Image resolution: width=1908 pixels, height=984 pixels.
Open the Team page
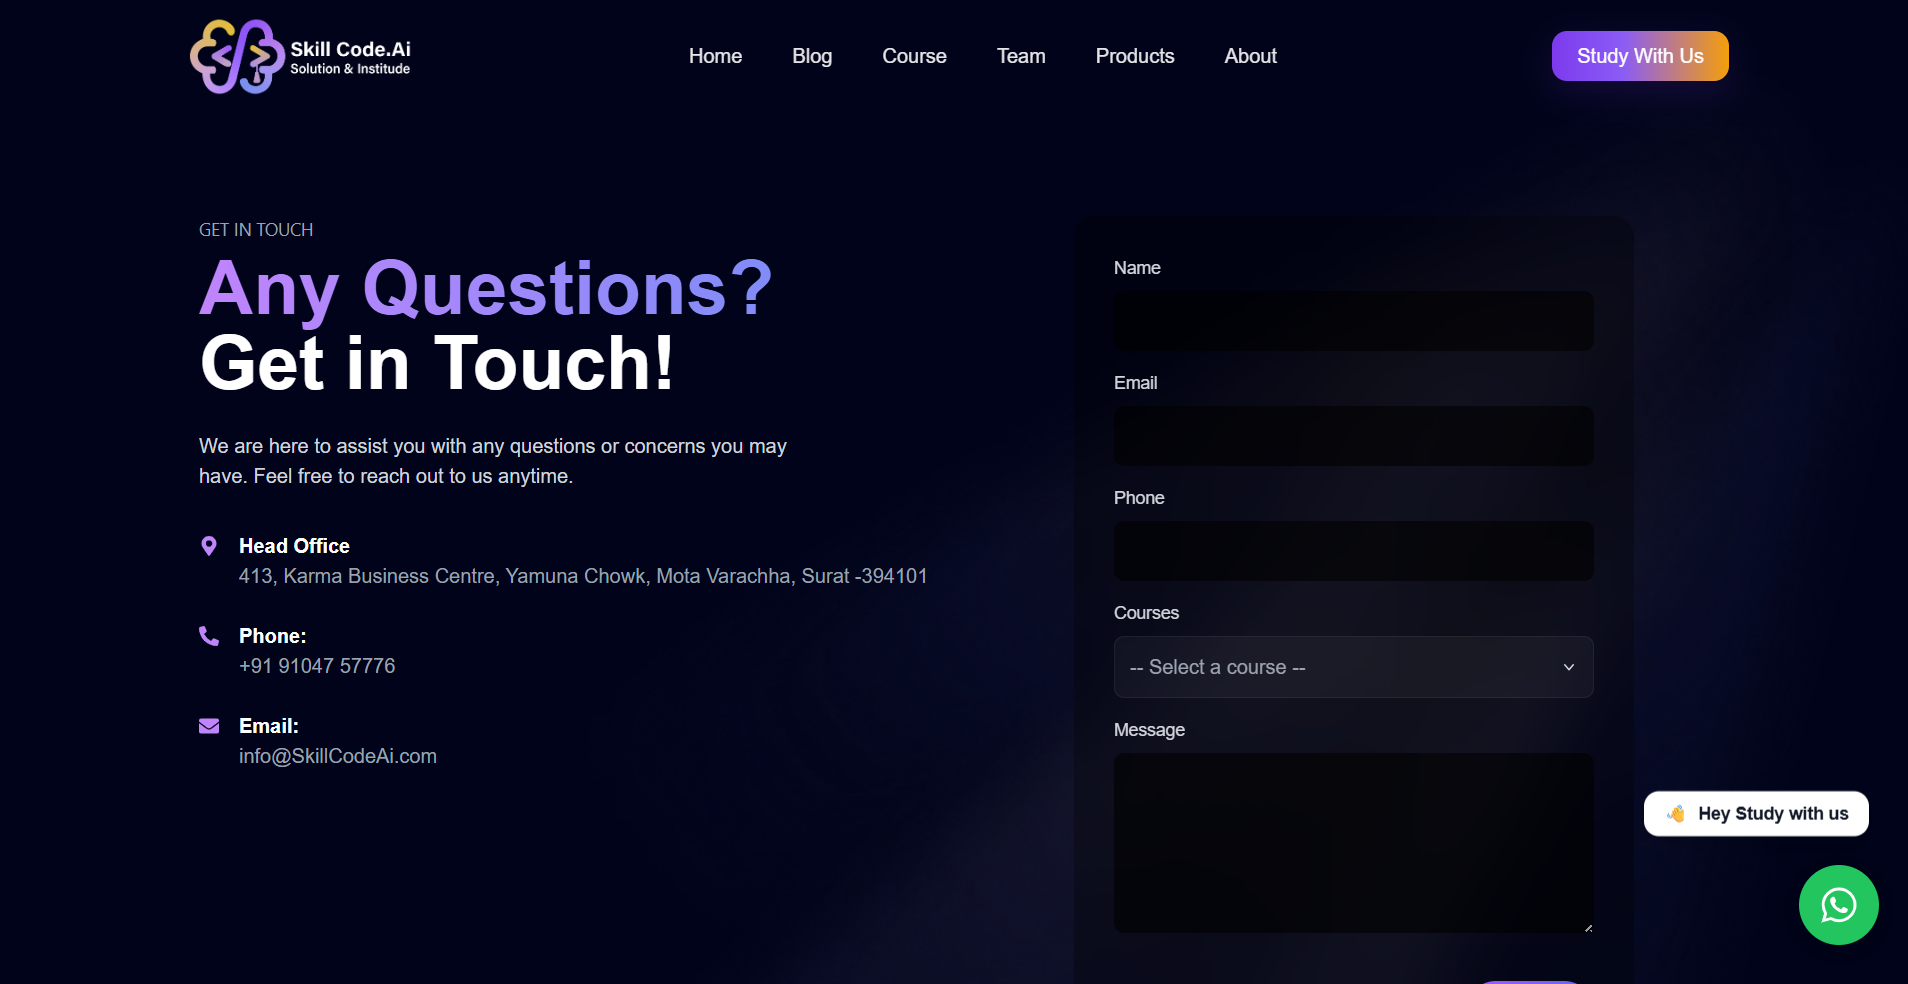tap(1021, 56)
